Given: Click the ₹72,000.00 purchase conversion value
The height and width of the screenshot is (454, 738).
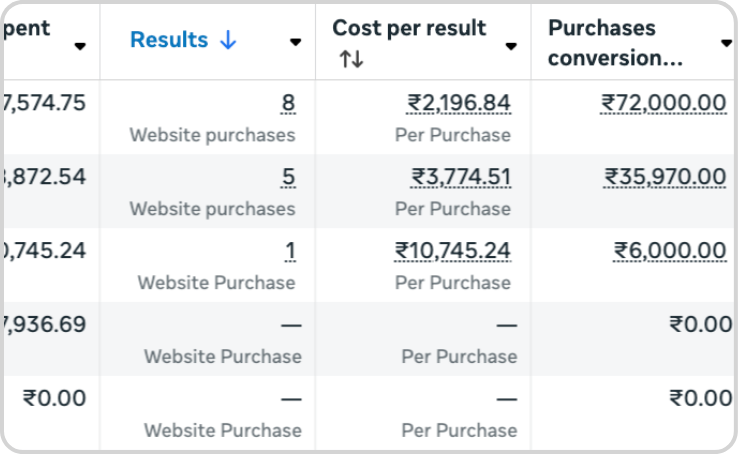Looking at the screenshot, I should point(663,103).
